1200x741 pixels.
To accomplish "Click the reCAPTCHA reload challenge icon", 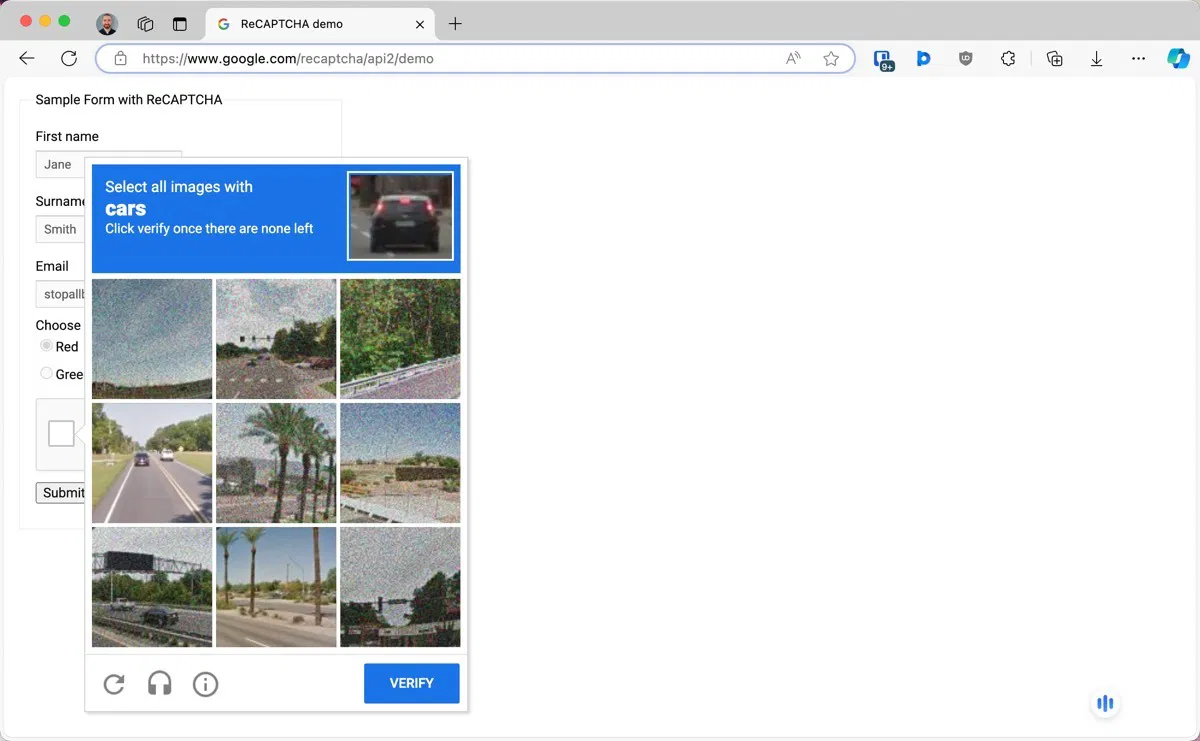I will [114, 684].
